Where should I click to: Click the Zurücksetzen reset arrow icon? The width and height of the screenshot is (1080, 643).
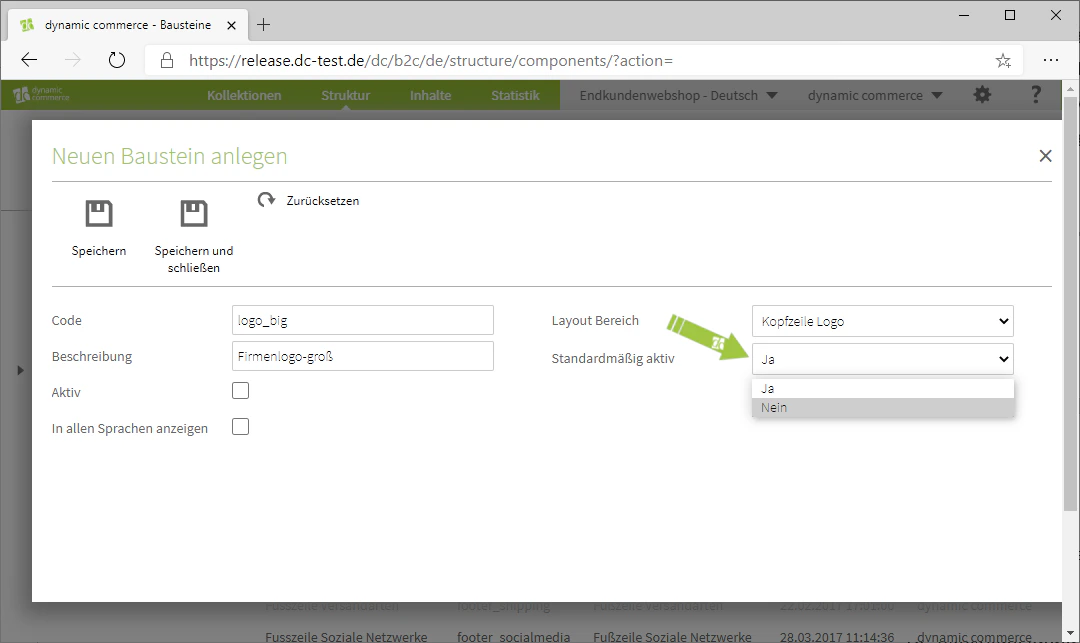click(266, 200)
